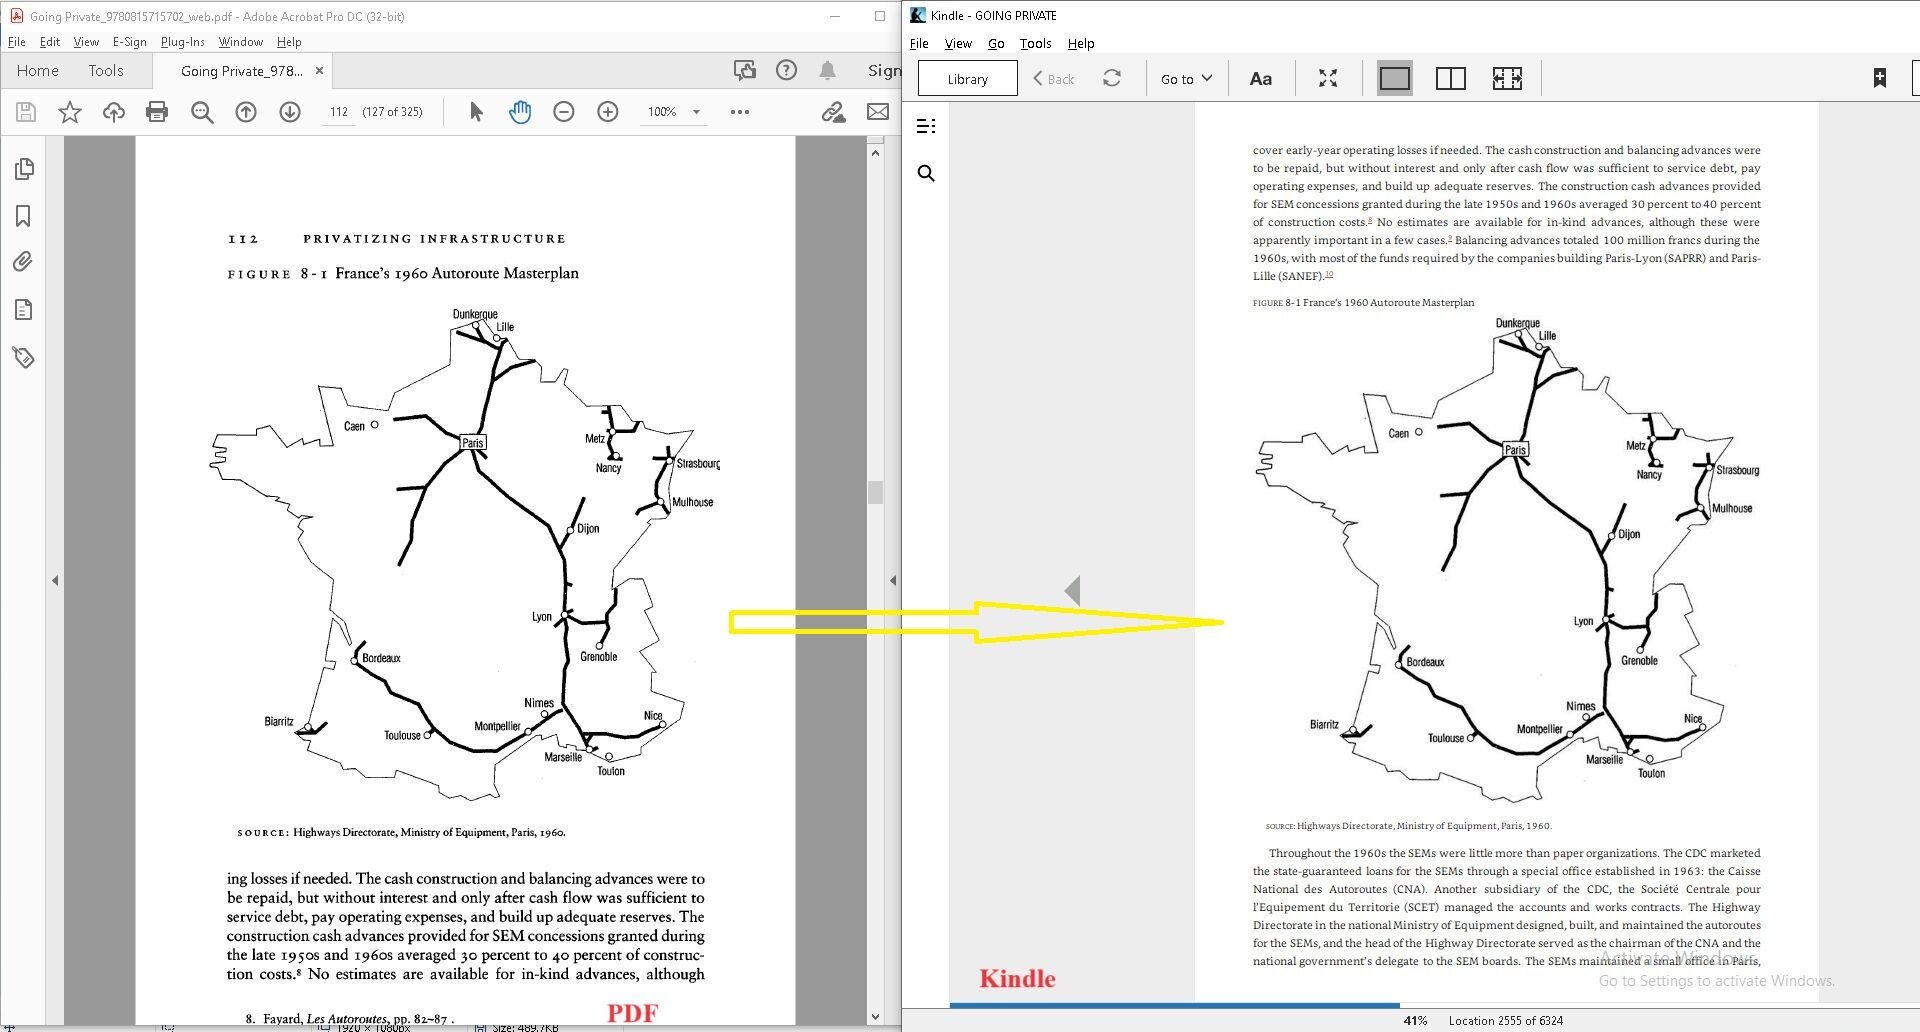1920x1032 pixels.
Task: Bookmark this page in Kindle
Action: 1879,78
